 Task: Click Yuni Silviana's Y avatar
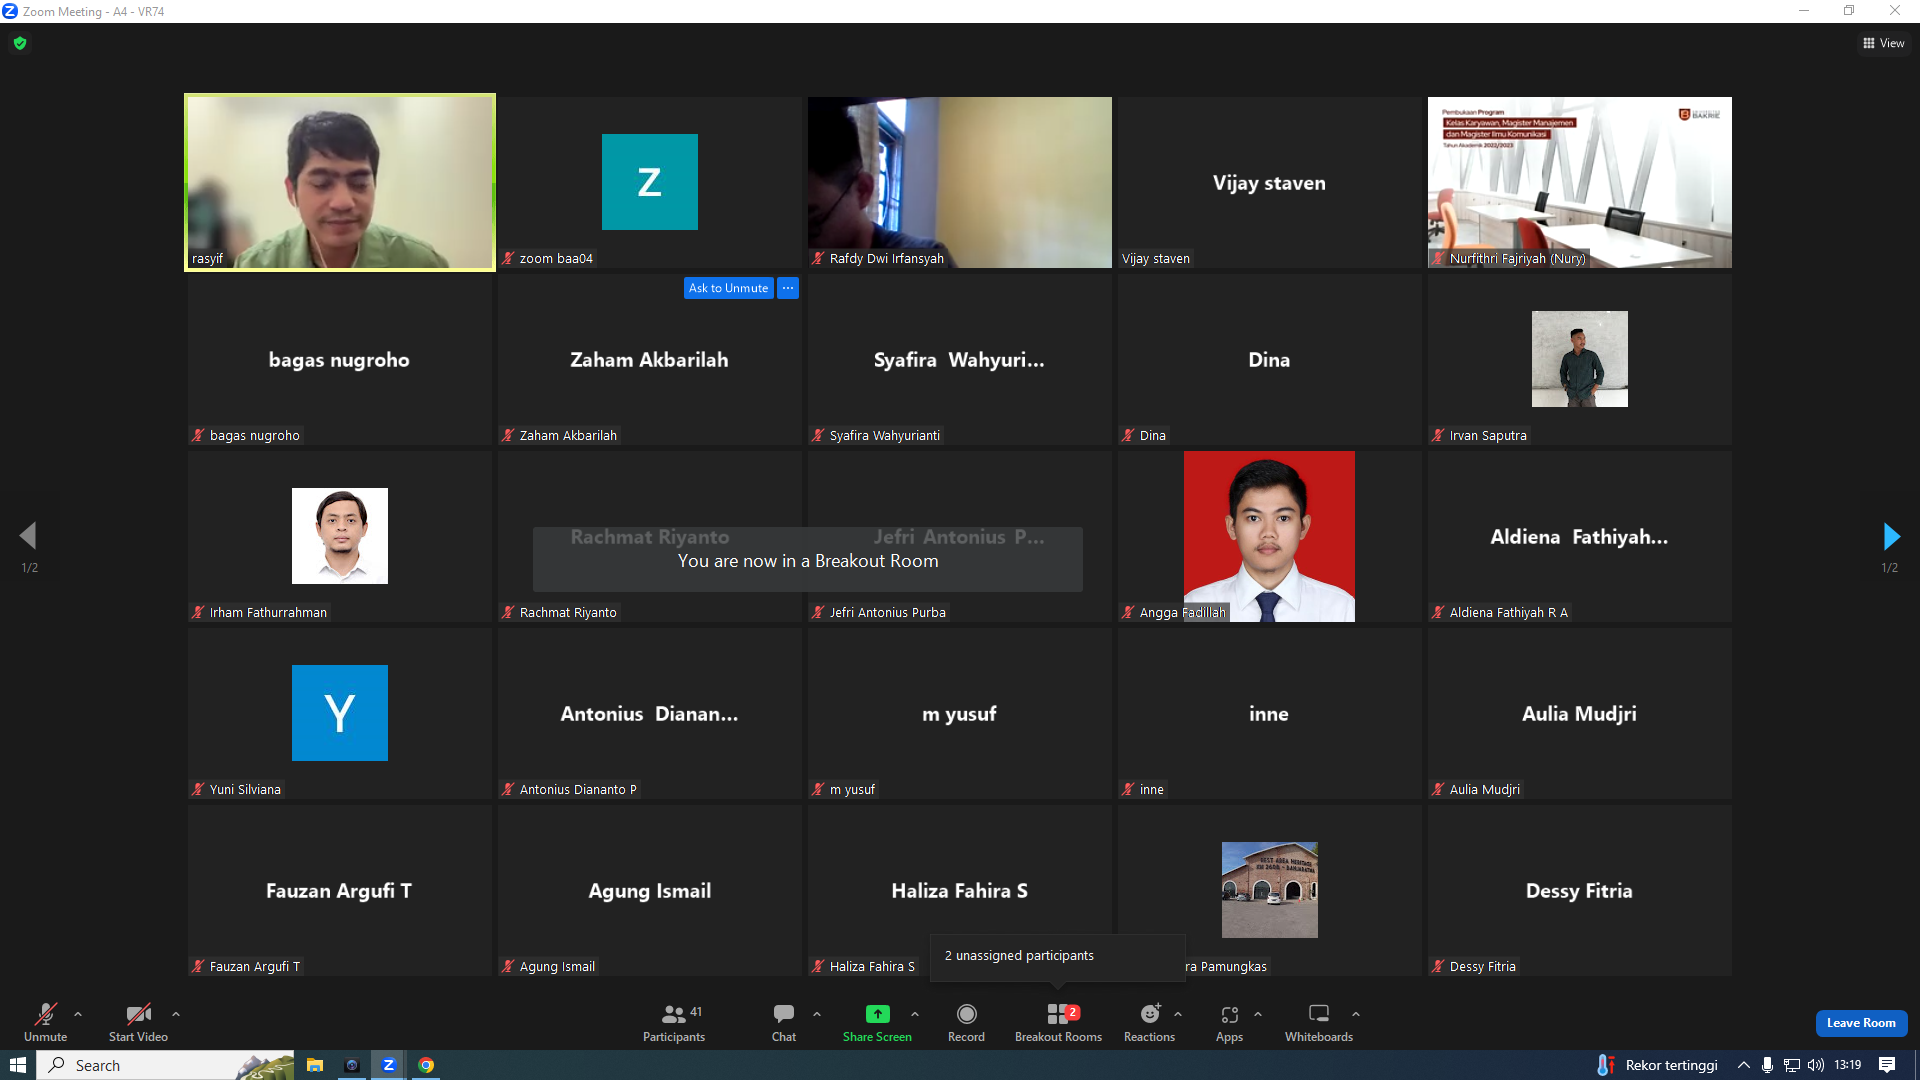pyautogui.click(x=340, y=713)
